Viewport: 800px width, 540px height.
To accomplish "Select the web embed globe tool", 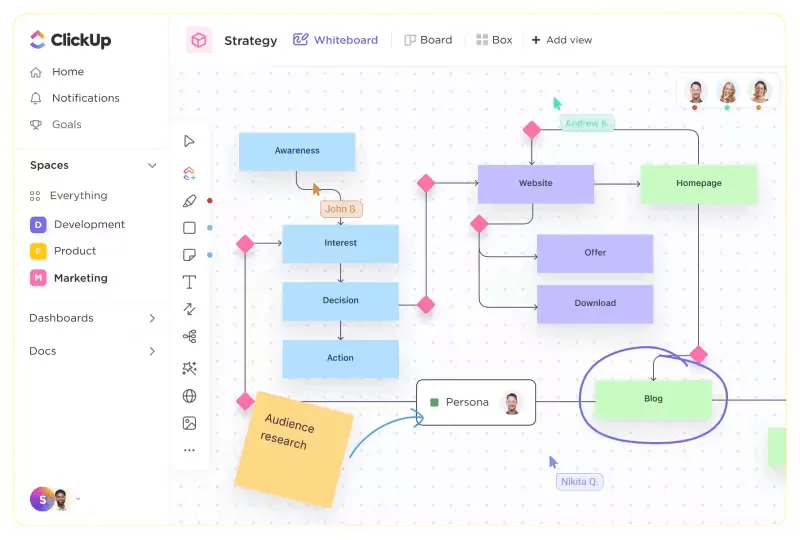I will click(189, 396).
